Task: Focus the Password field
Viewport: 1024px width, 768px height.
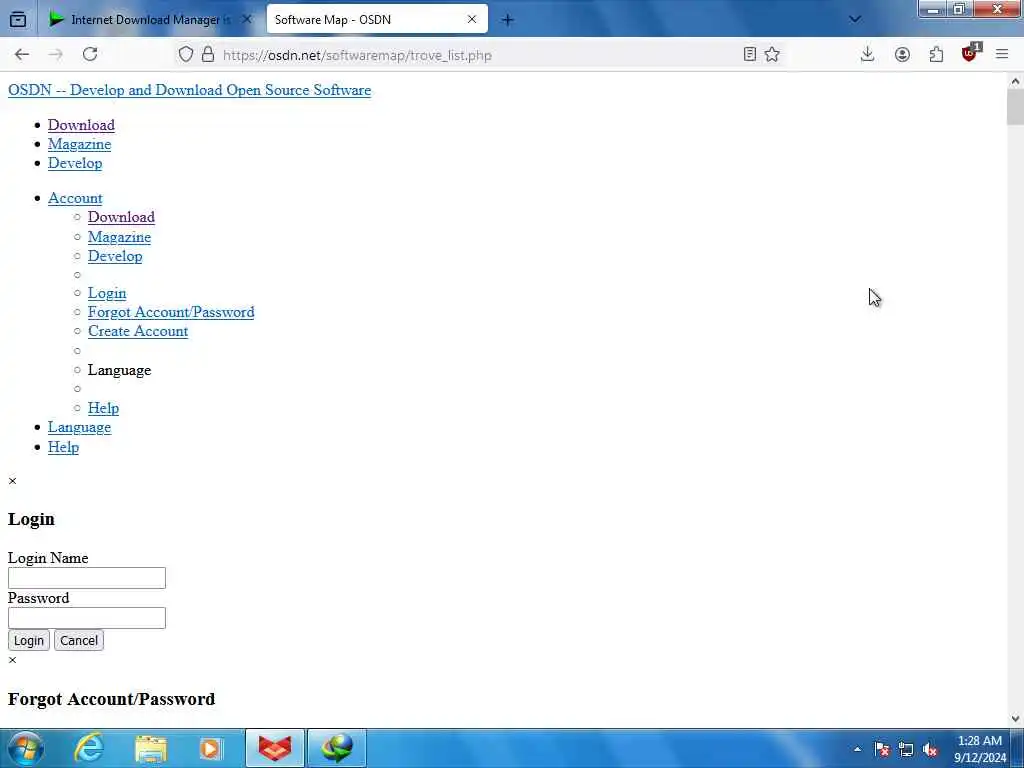Action: click(x=87, y=618)
